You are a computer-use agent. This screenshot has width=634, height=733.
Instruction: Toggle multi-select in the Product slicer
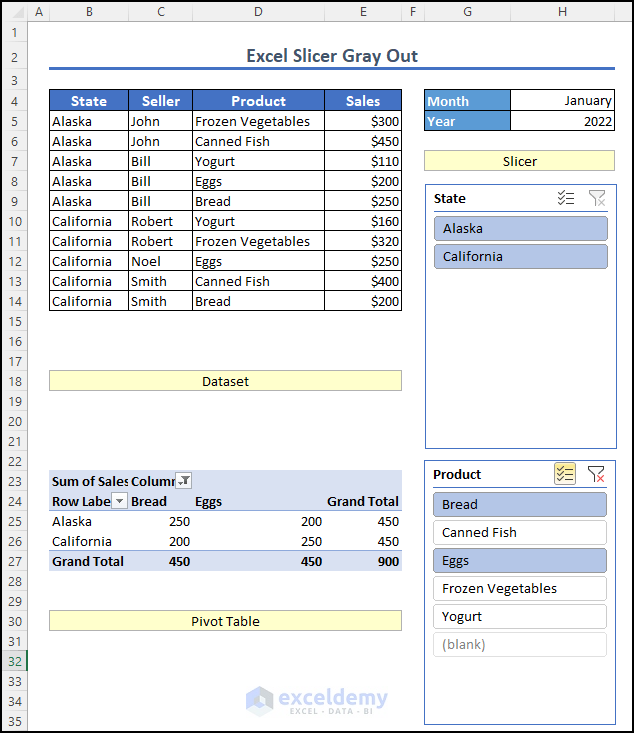(565, 474)
